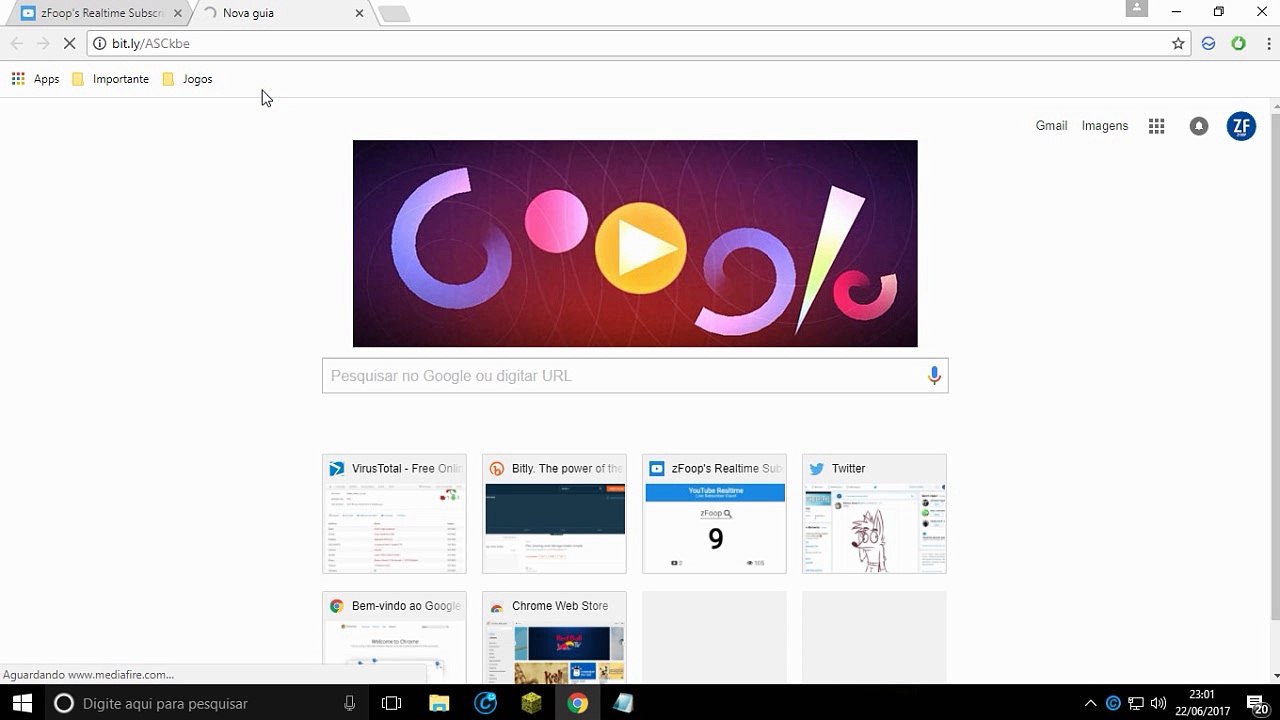Open the Windows Start menu

pyautogui.click(x=22, y=703)
